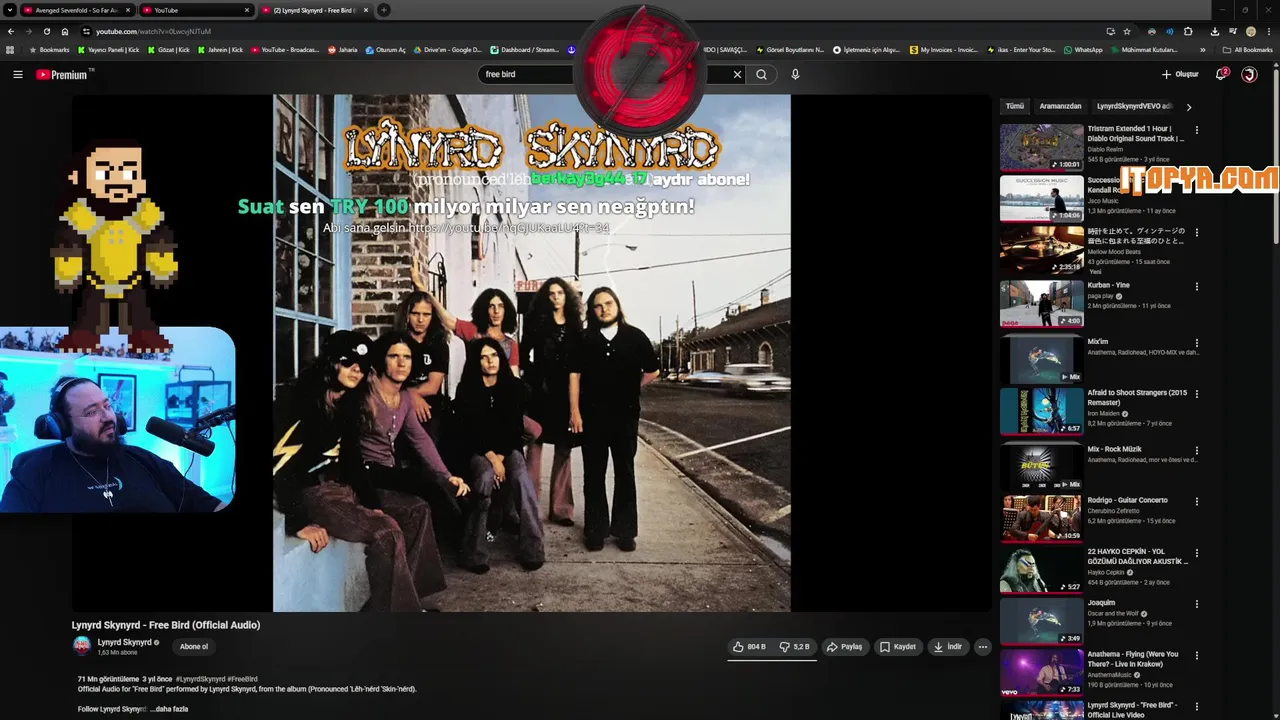
Task: Go to YouTube Premium home logo
Action: [x=62, y=74]
